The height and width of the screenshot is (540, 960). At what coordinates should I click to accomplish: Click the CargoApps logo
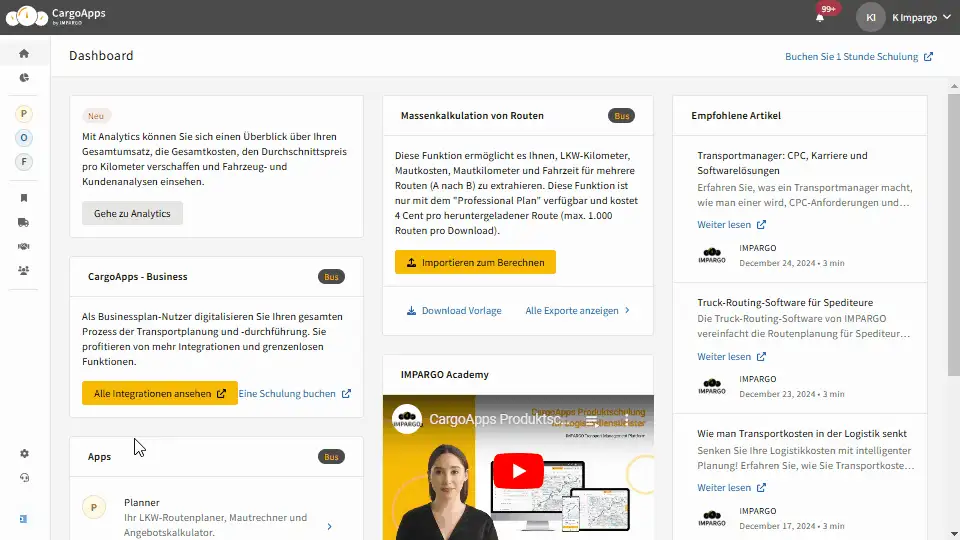tap(56, 17)
